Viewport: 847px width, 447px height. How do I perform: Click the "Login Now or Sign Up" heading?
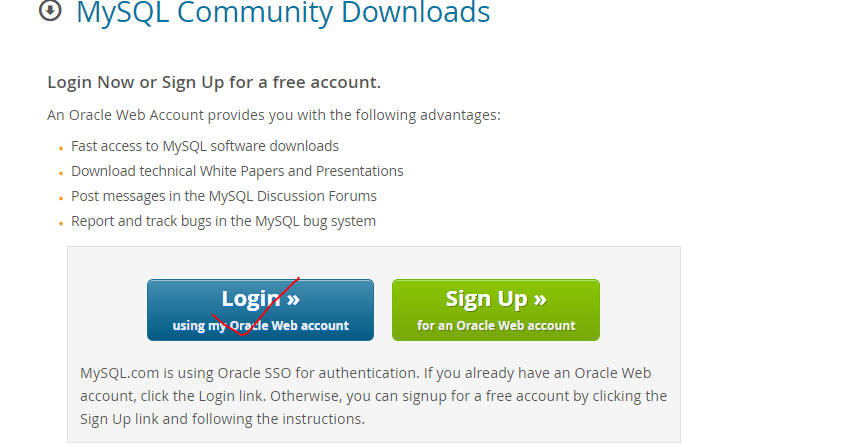pos(214,82)
